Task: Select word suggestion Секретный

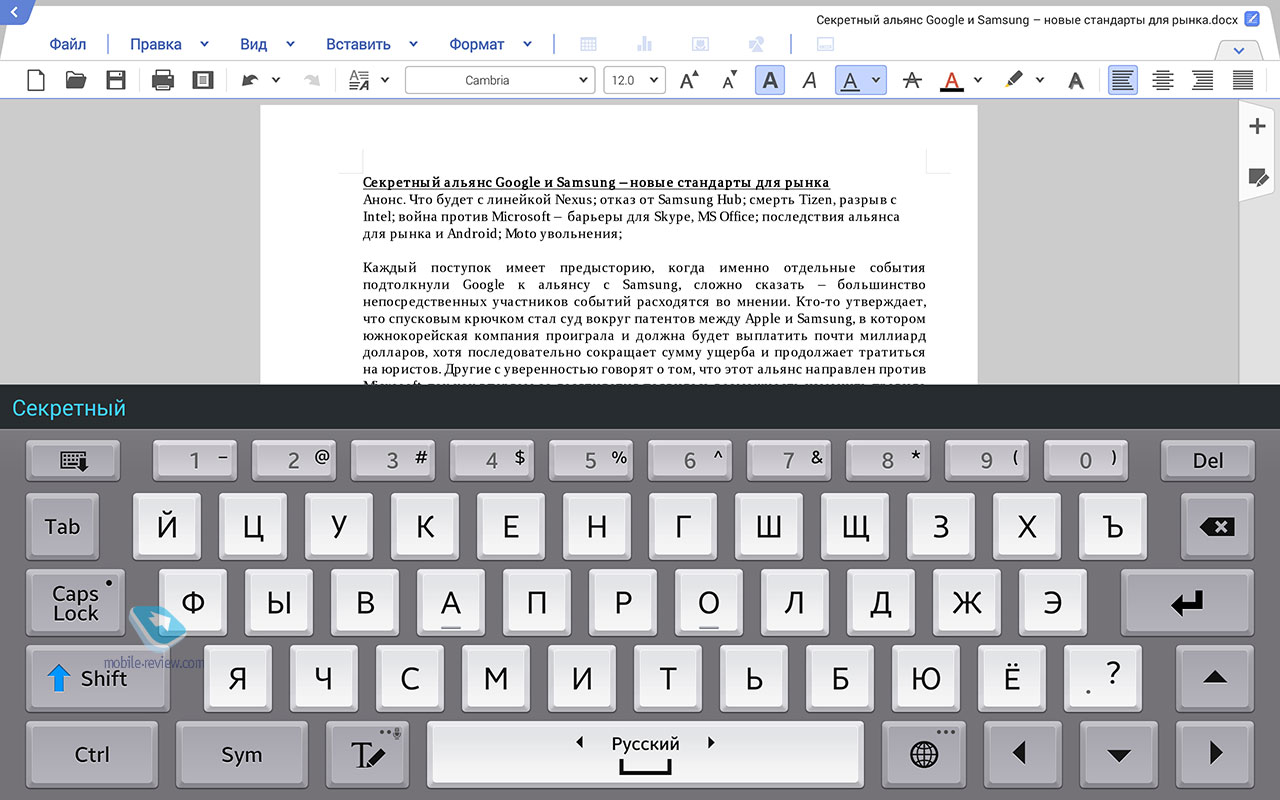Action: point(69,408)
